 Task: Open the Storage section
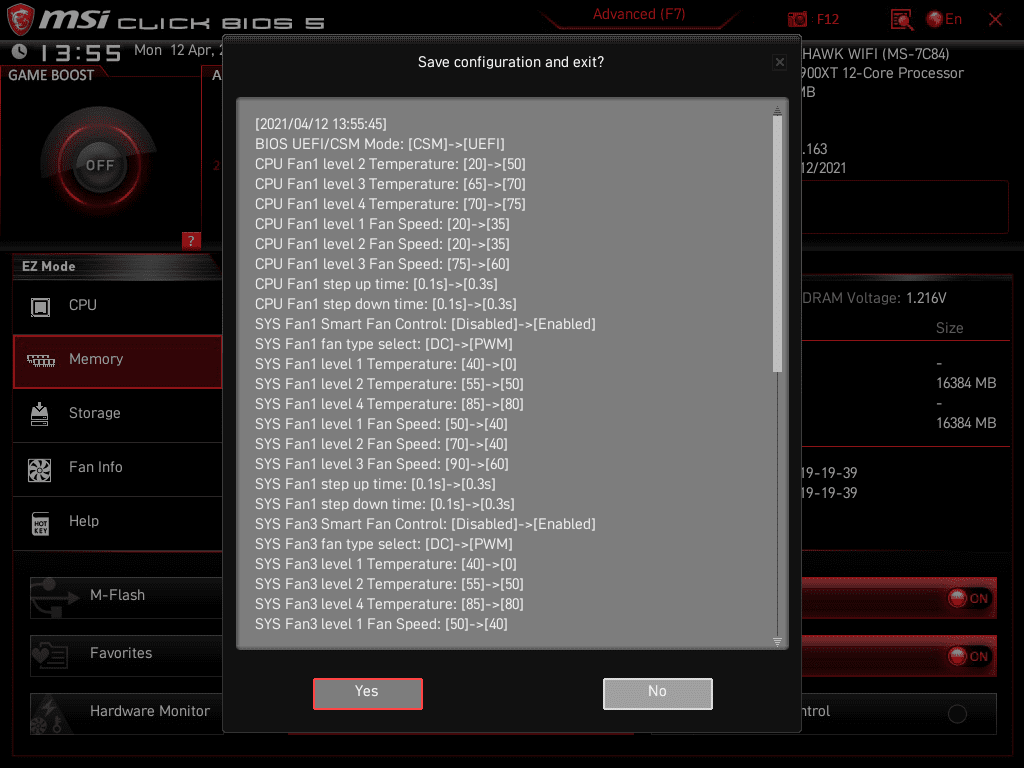[x=118, y=415]
